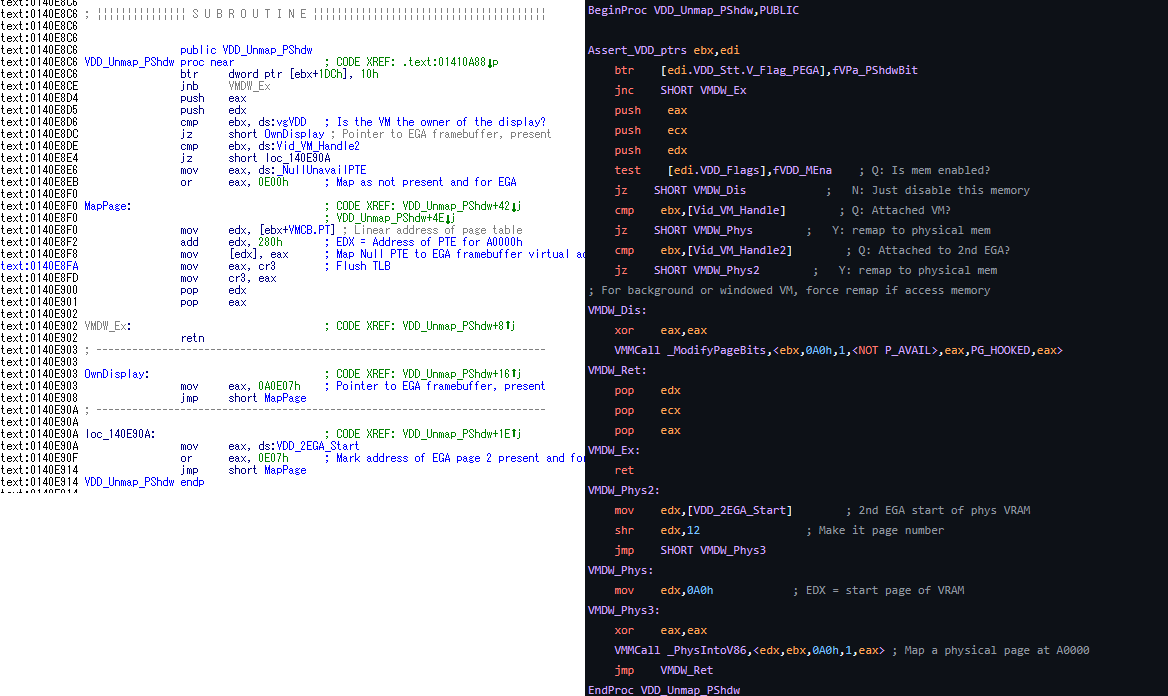This screenshot has height=696, width=1168.
Task: Select the ds:vgVDD operand in cmp instruction
Action: point(284,122)
